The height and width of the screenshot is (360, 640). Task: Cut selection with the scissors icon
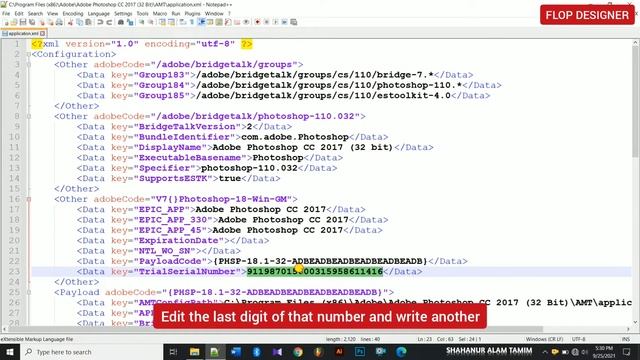point(70,22)
